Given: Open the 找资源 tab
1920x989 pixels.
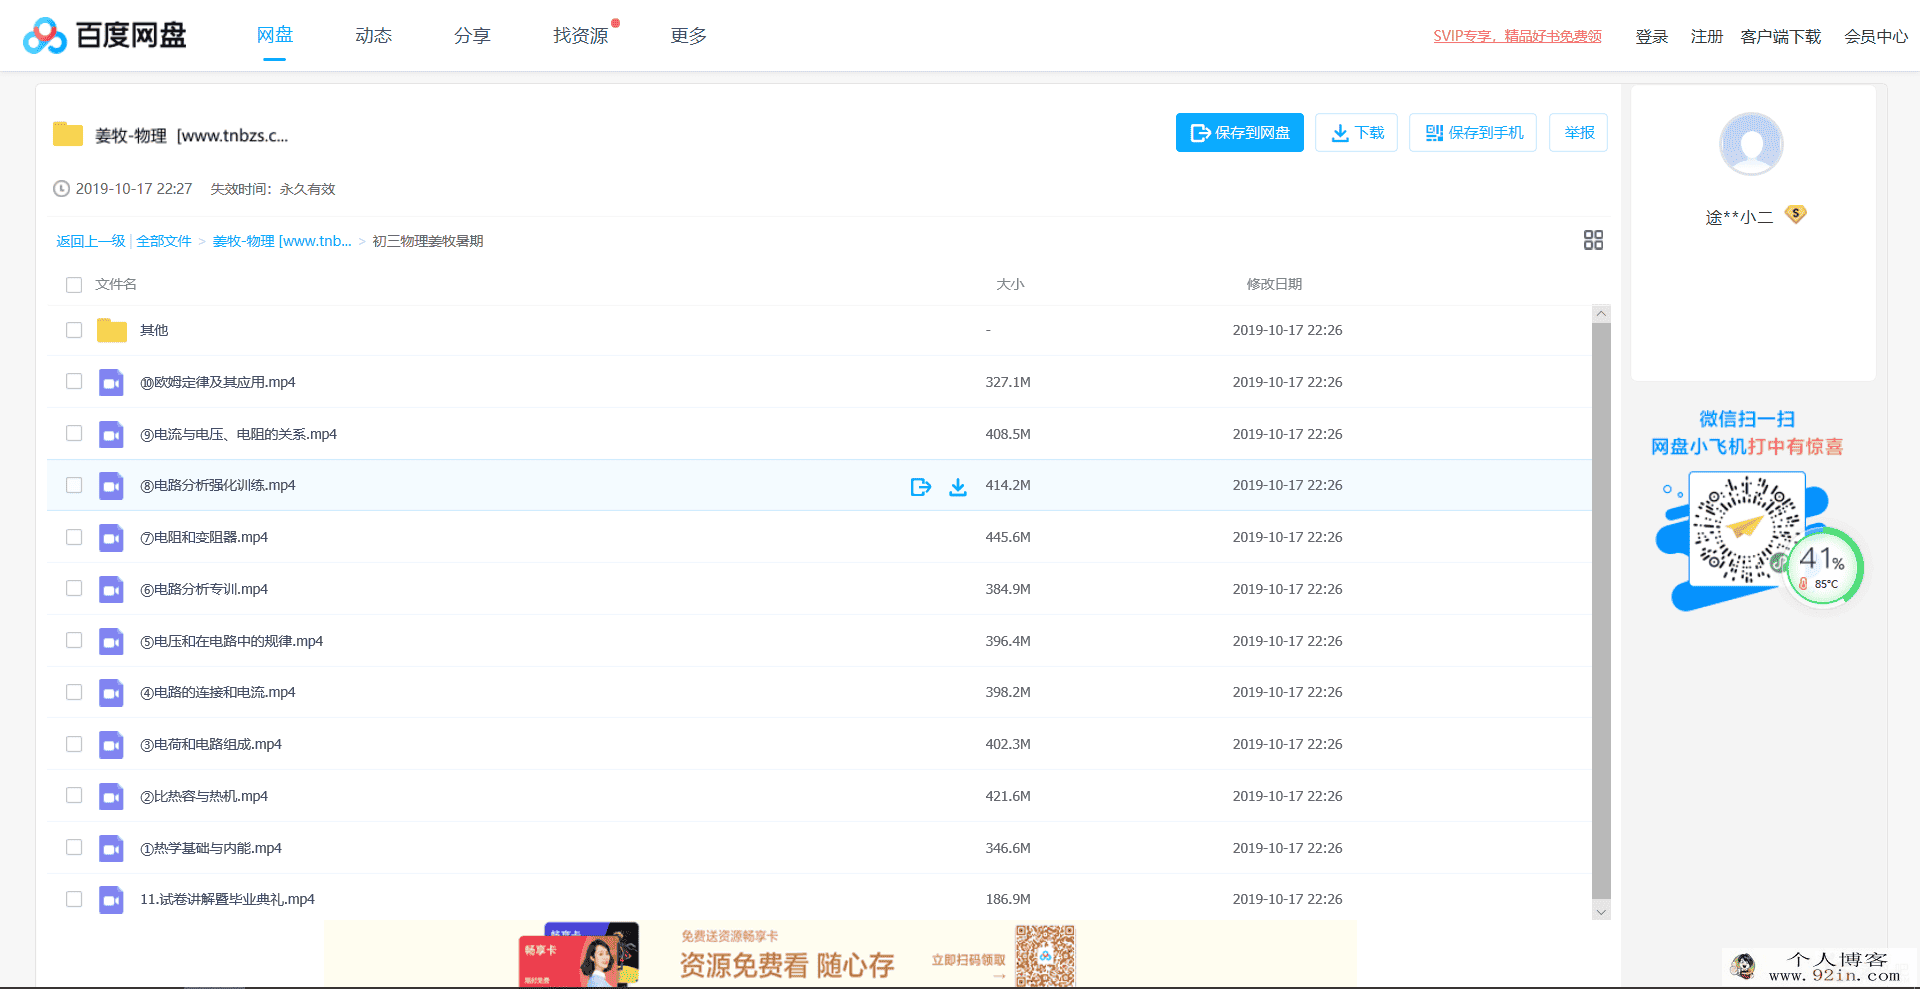Looking at the screenshot, I should tap(581, 36).
